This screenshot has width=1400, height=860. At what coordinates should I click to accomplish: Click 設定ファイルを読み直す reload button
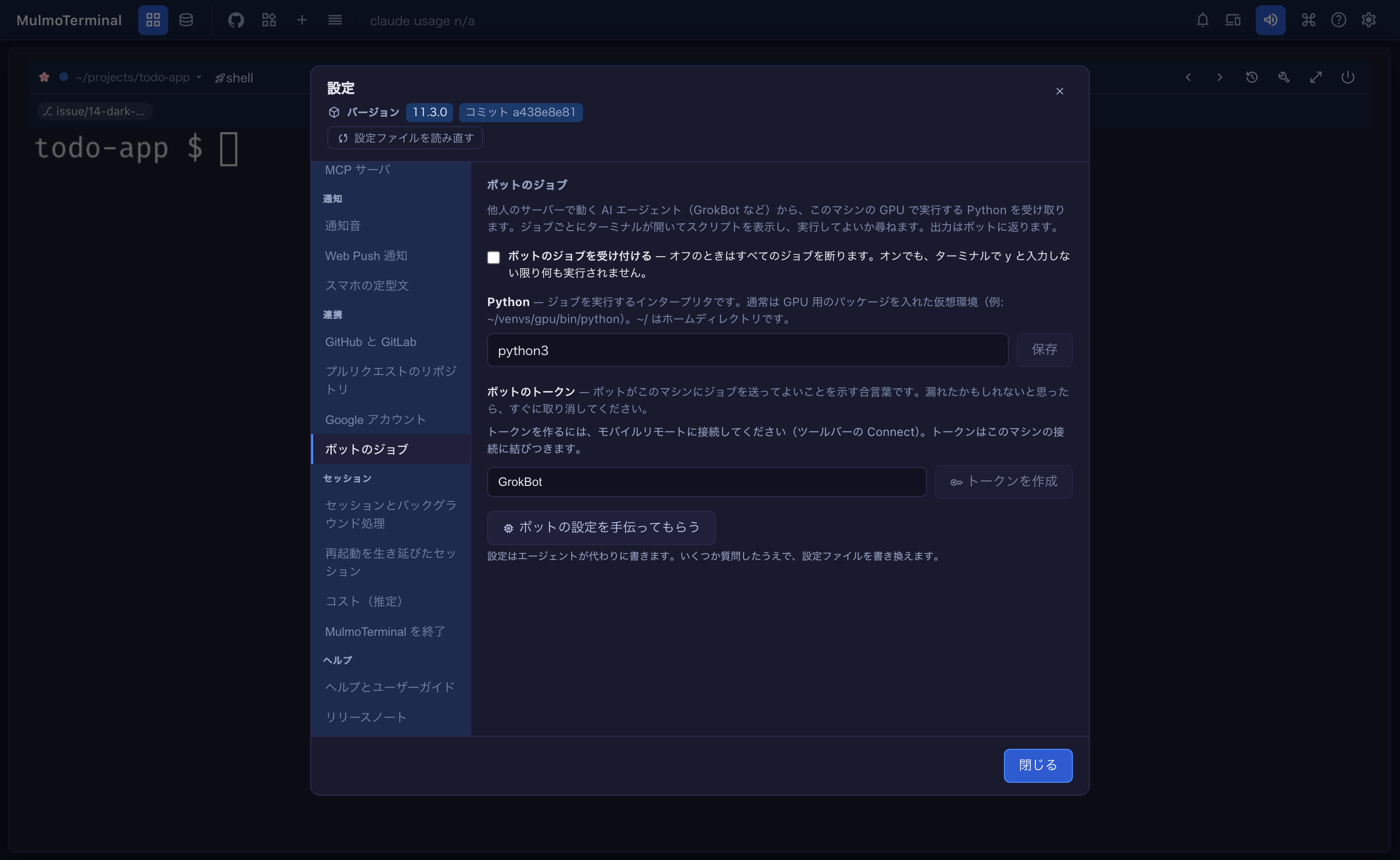(x=405, y=138)
